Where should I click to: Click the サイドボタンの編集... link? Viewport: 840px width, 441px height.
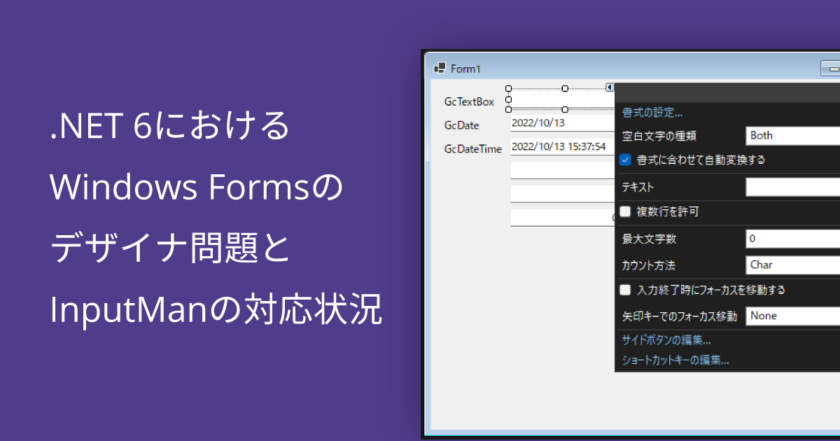pyautogui.click(x=673, y=341)
